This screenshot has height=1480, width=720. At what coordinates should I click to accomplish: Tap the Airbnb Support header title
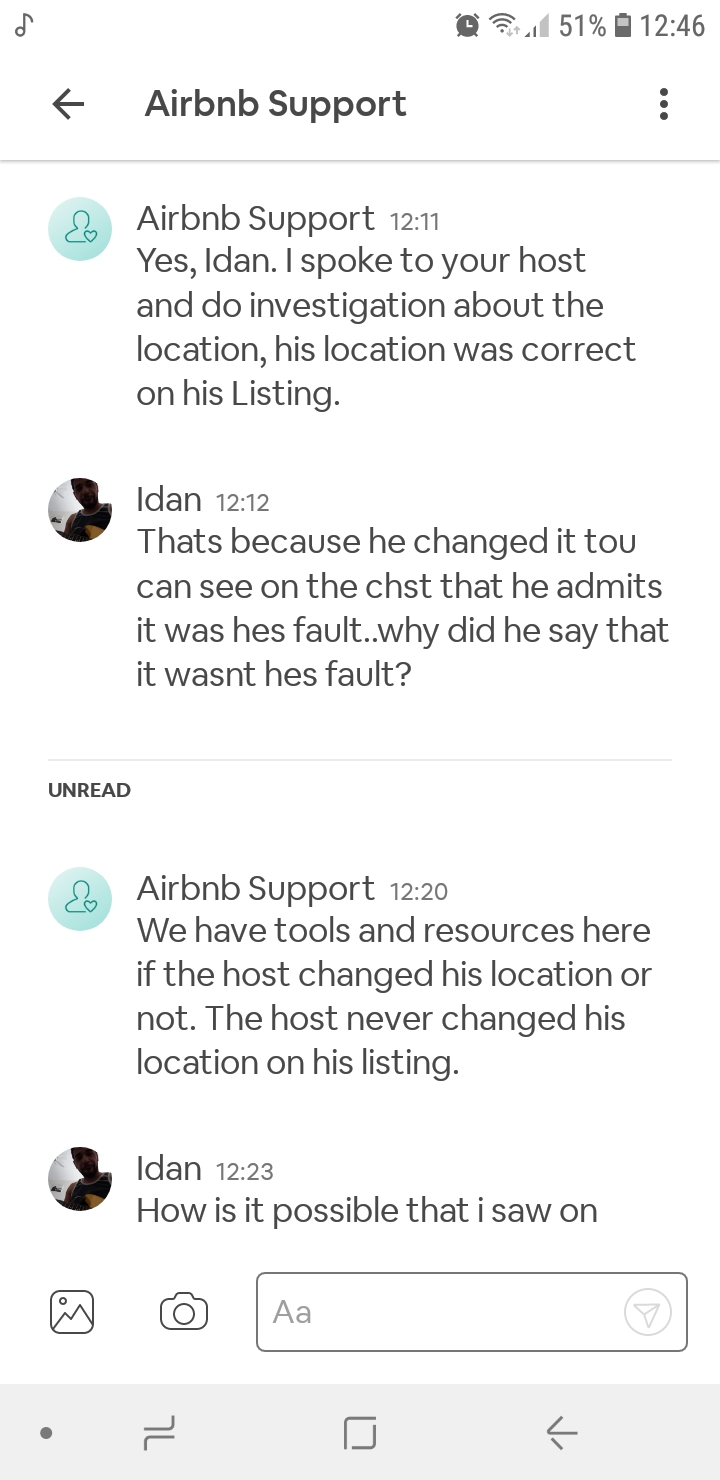point(275,104)
